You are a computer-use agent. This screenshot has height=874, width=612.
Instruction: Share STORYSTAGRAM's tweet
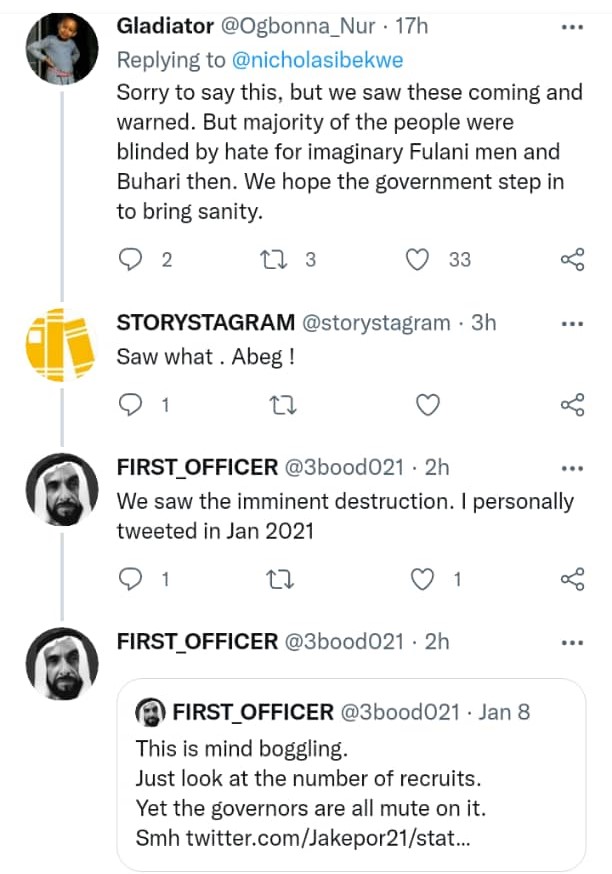pos(572,405)
